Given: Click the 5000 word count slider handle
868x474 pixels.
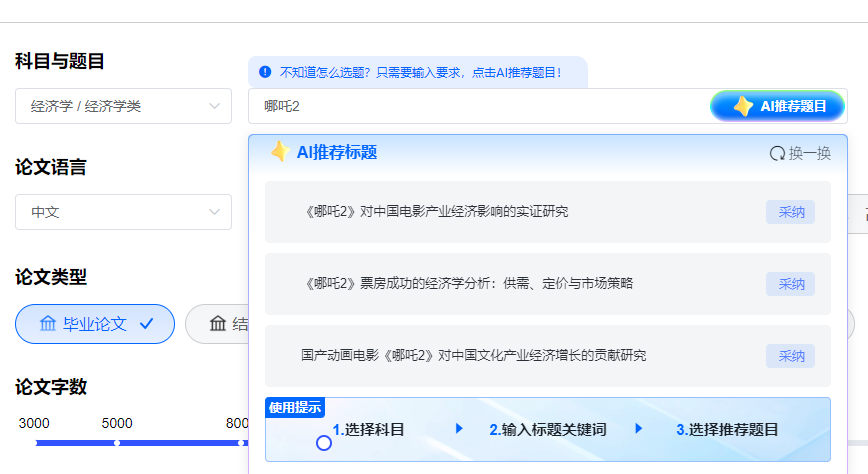Looking at the screenshot, I should (x=117, y=443).
